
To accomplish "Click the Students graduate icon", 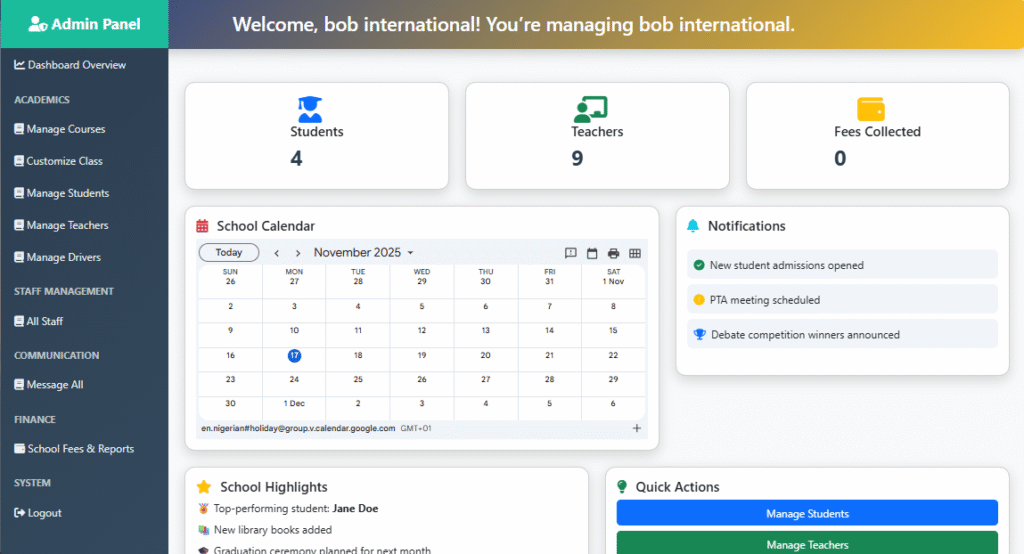I will tap(310, 108).
